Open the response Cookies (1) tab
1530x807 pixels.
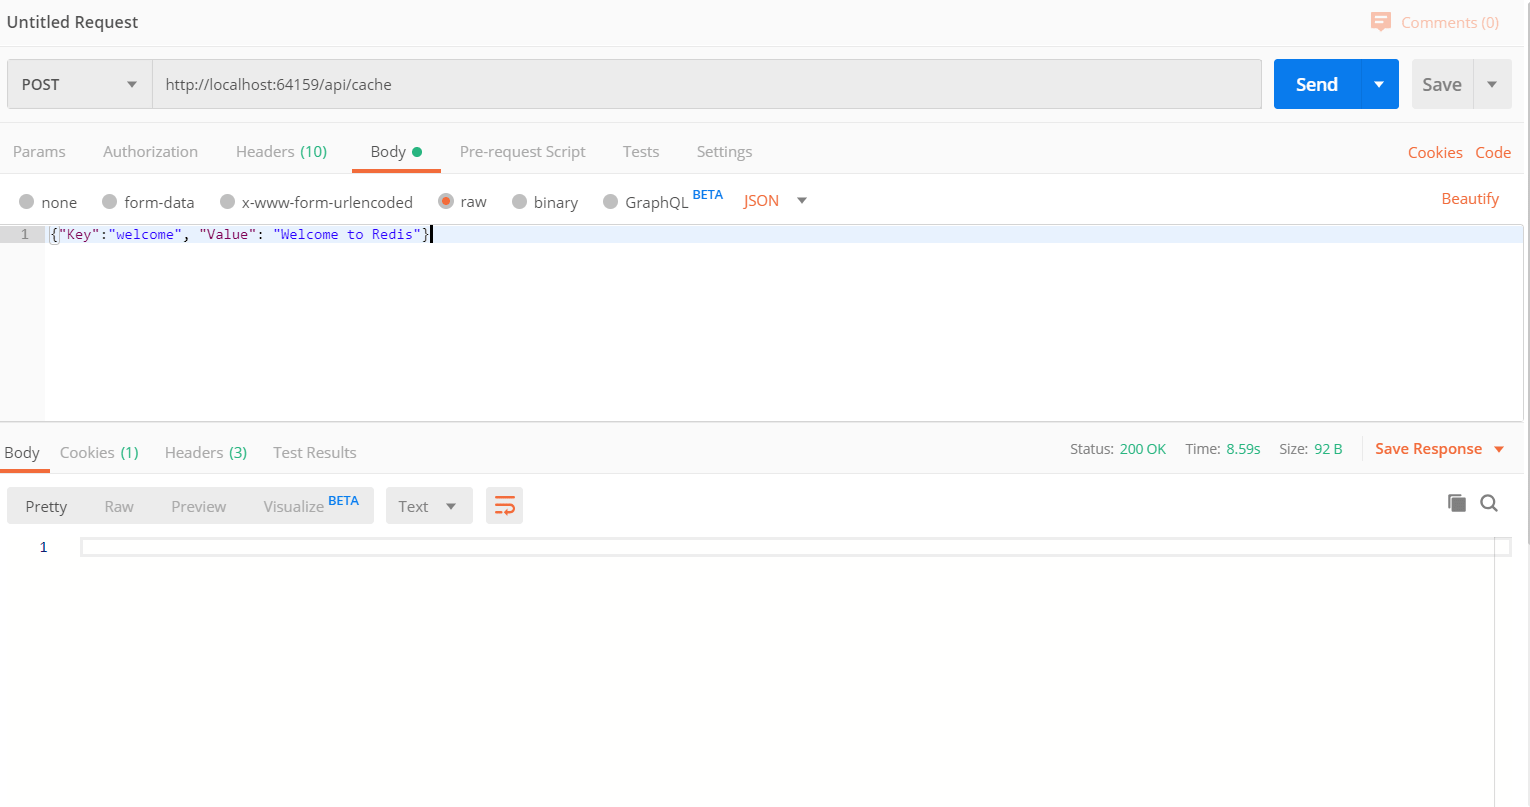tap(99, 453)
